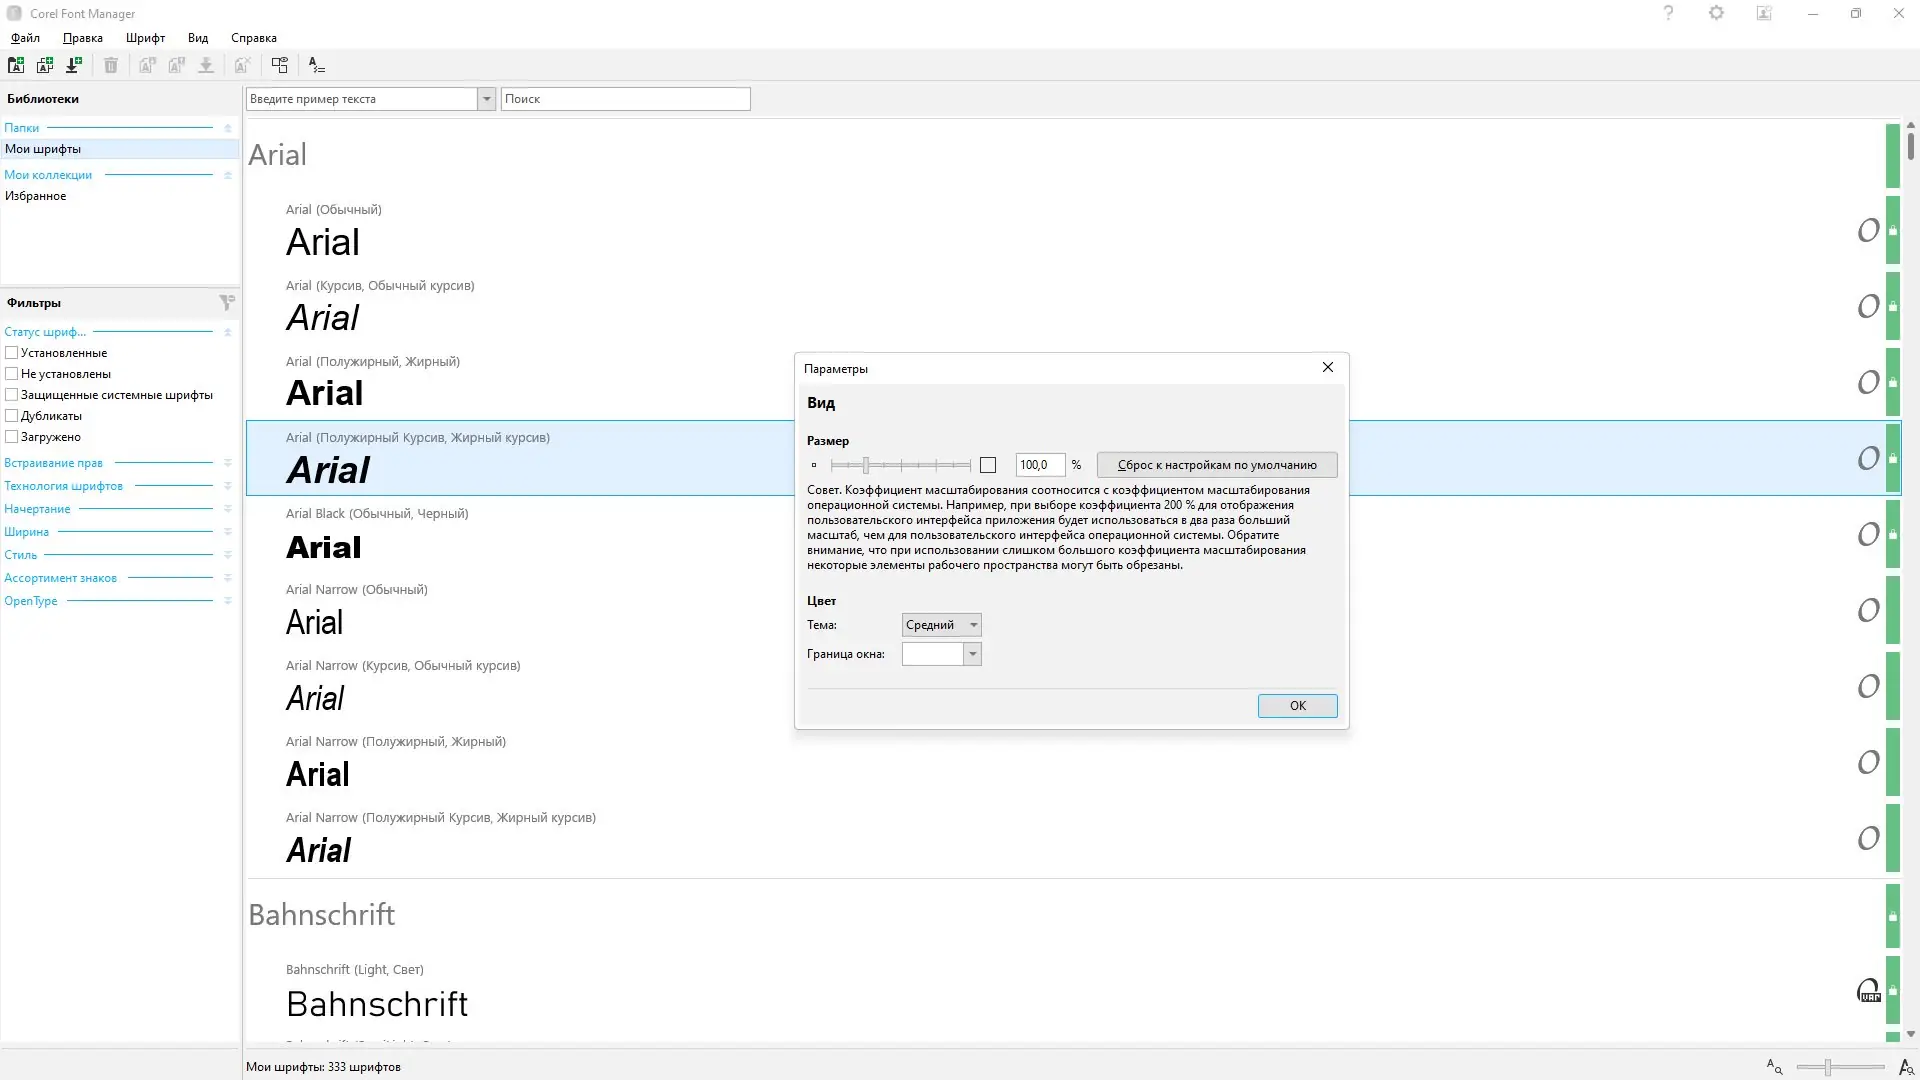The image size is (1920, 1080).
Task: Click the Размер scaling slider
Action: [x=866, y=465]
